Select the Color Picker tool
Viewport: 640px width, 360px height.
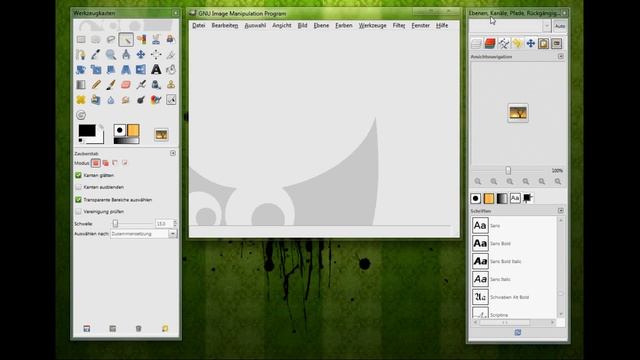click(x=96, y=55)
